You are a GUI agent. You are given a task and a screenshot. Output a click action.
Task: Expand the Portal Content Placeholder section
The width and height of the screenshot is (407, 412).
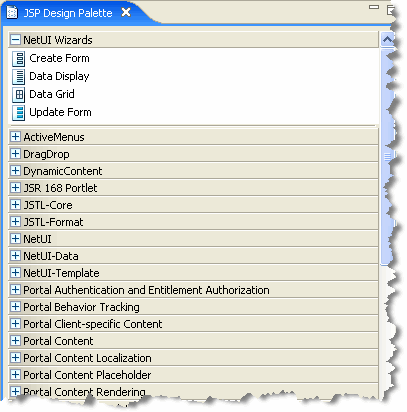pyautogui.click(x=15, y=375)
